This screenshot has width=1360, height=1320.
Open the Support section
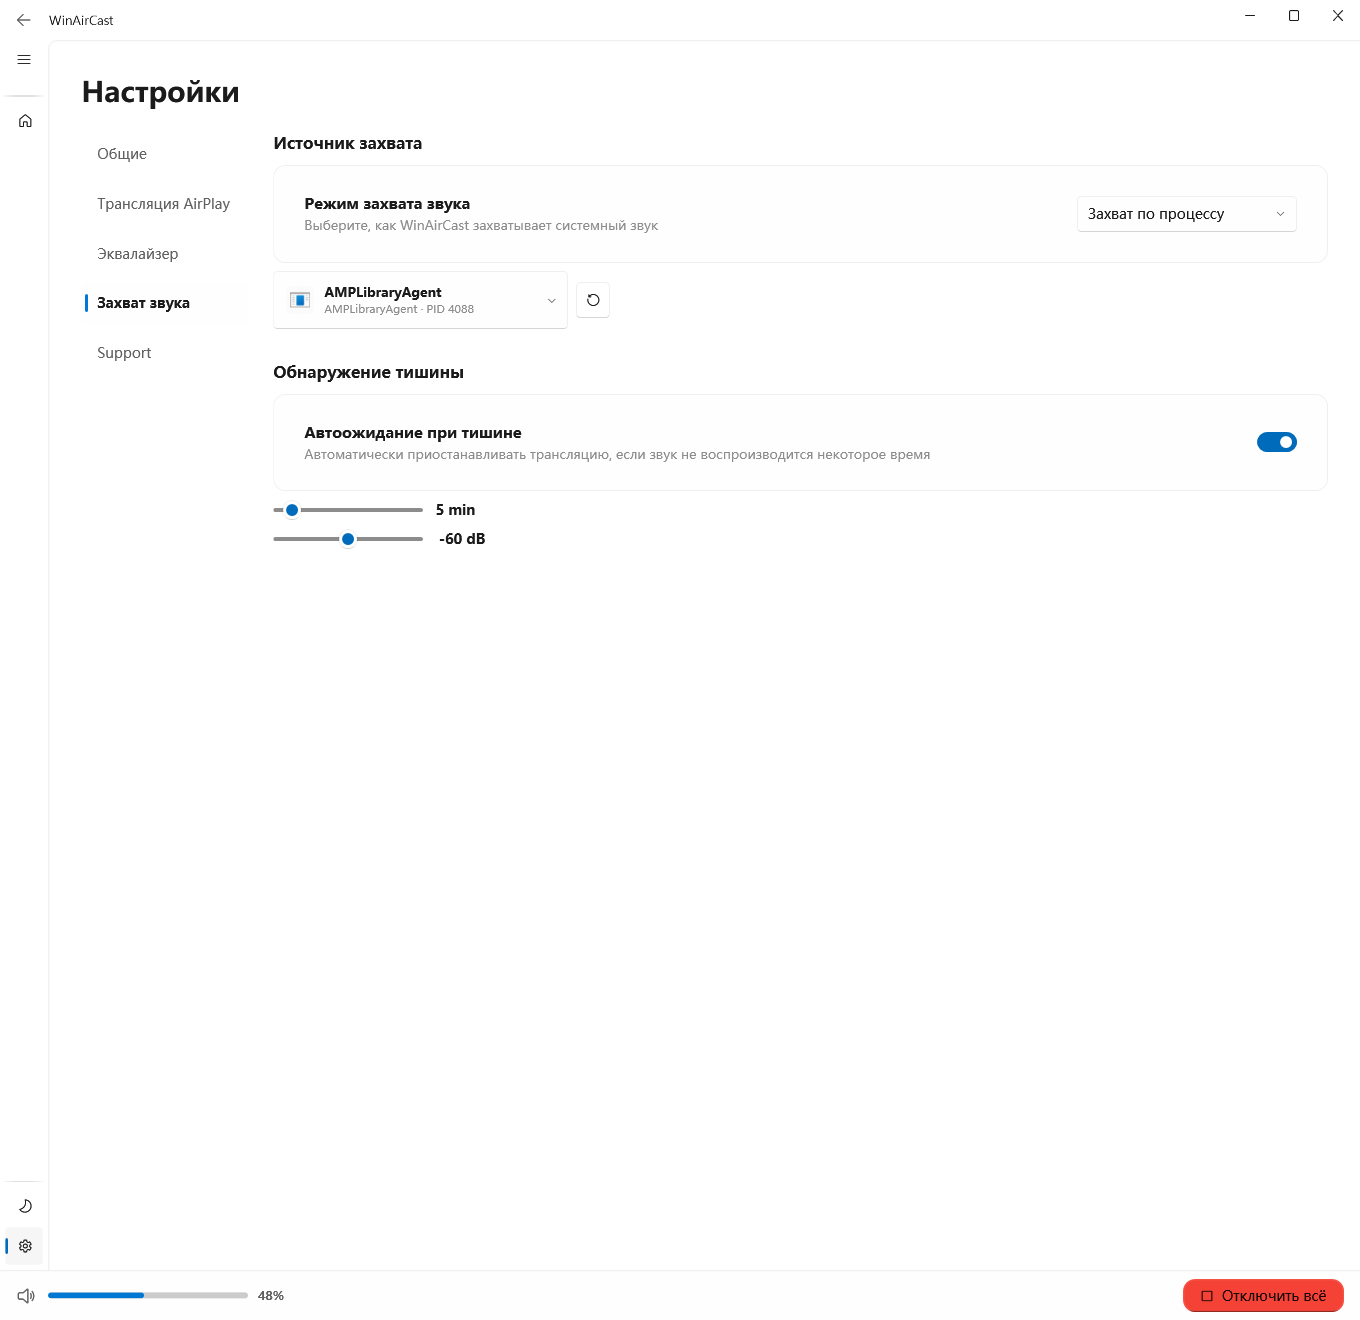[124, 353]
